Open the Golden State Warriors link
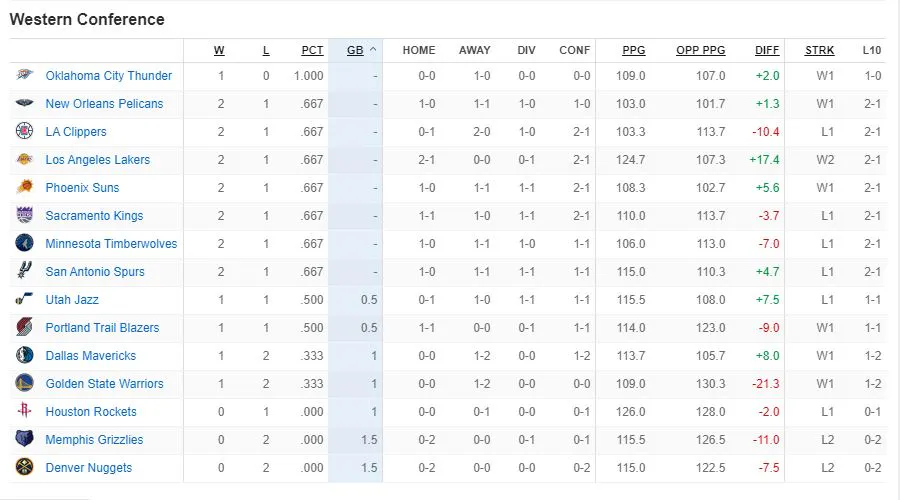This screenshot has height=500, width=900. click(x=104, y=383)
